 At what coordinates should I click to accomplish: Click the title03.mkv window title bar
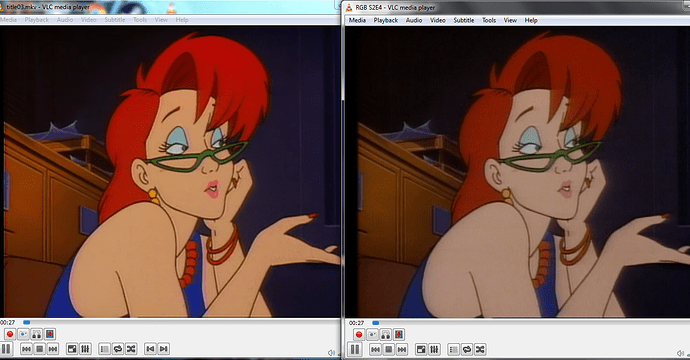coord(170,7)
